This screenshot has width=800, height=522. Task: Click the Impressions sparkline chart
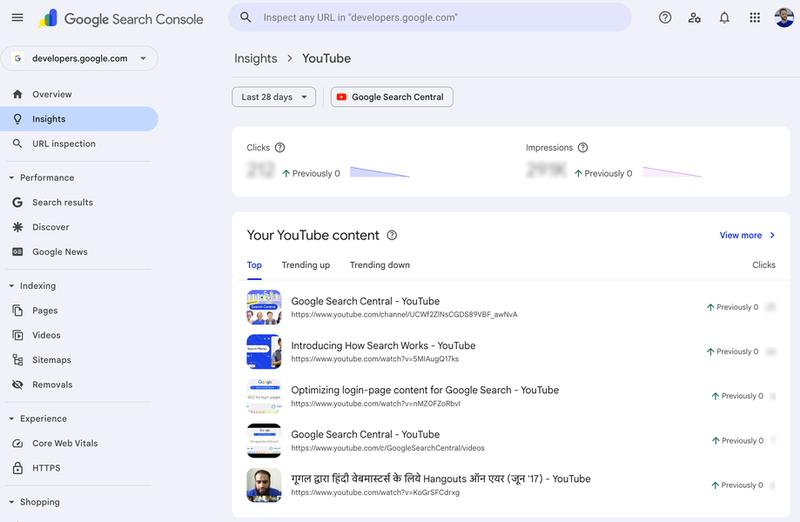click(x=672, y=172)
